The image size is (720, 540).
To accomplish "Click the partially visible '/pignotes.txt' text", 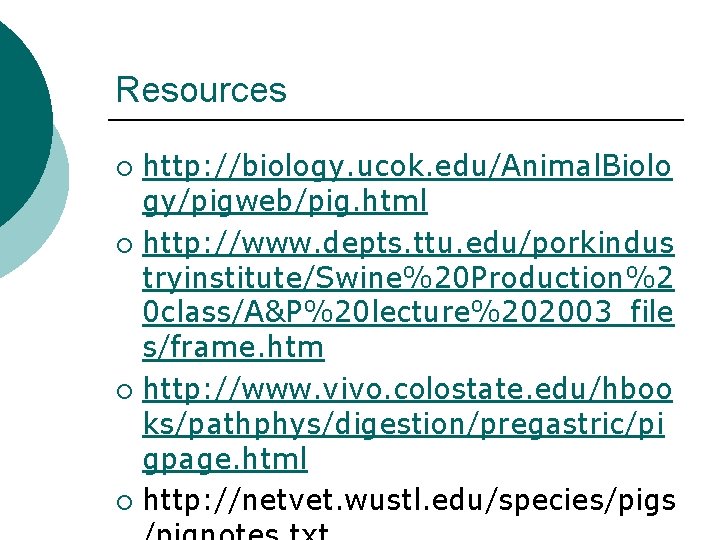I will coord(236,531).
